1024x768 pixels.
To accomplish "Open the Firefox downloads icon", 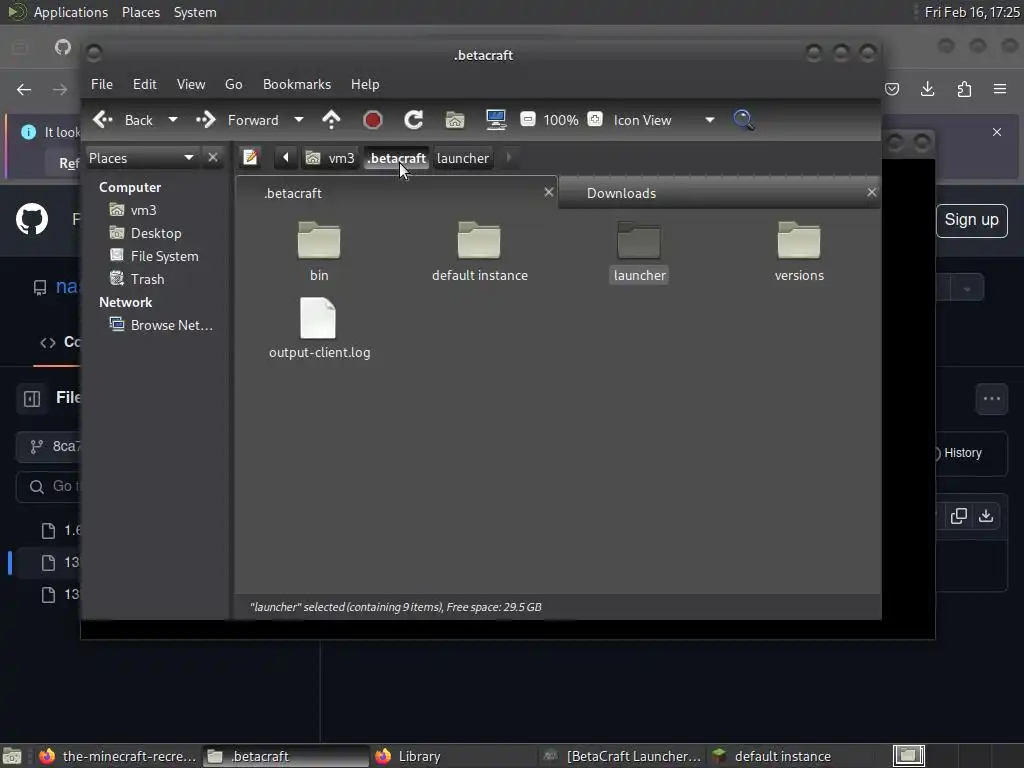I will click(x=927, y=89).
